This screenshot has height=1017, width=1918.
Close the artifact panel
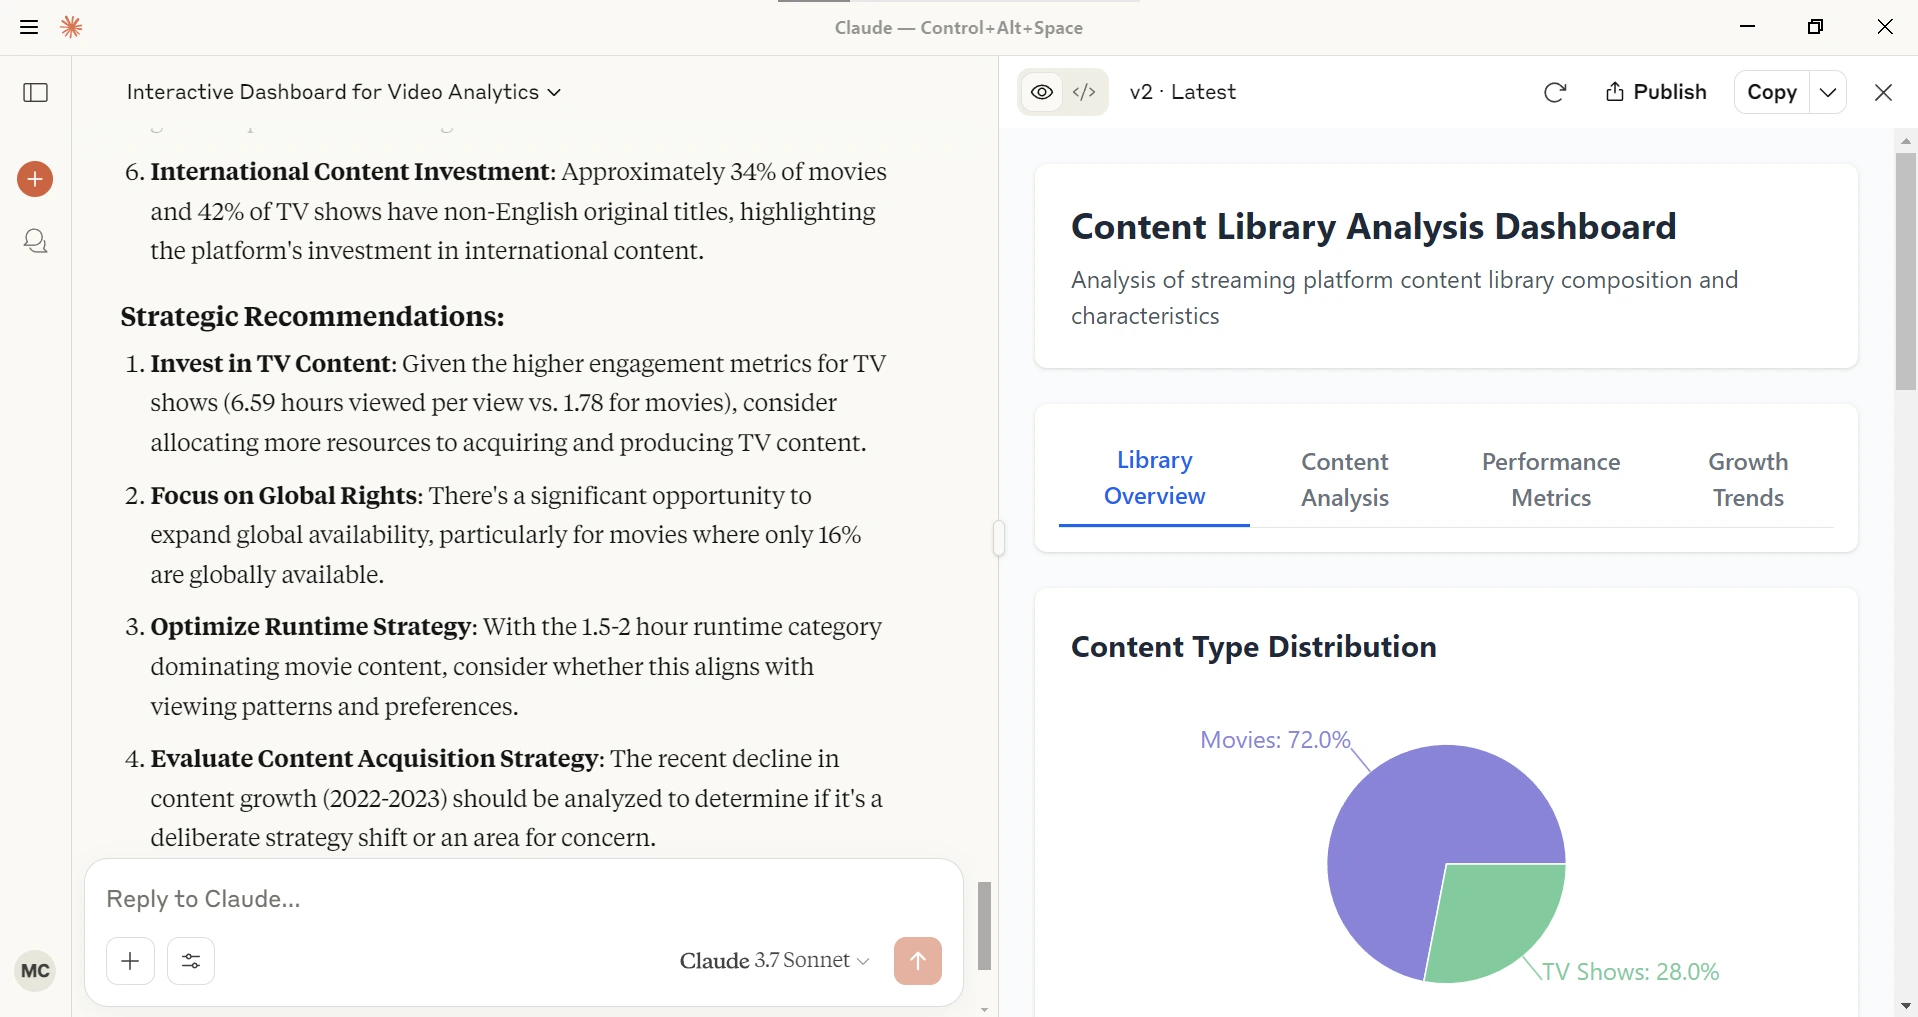pos(1884,92)
